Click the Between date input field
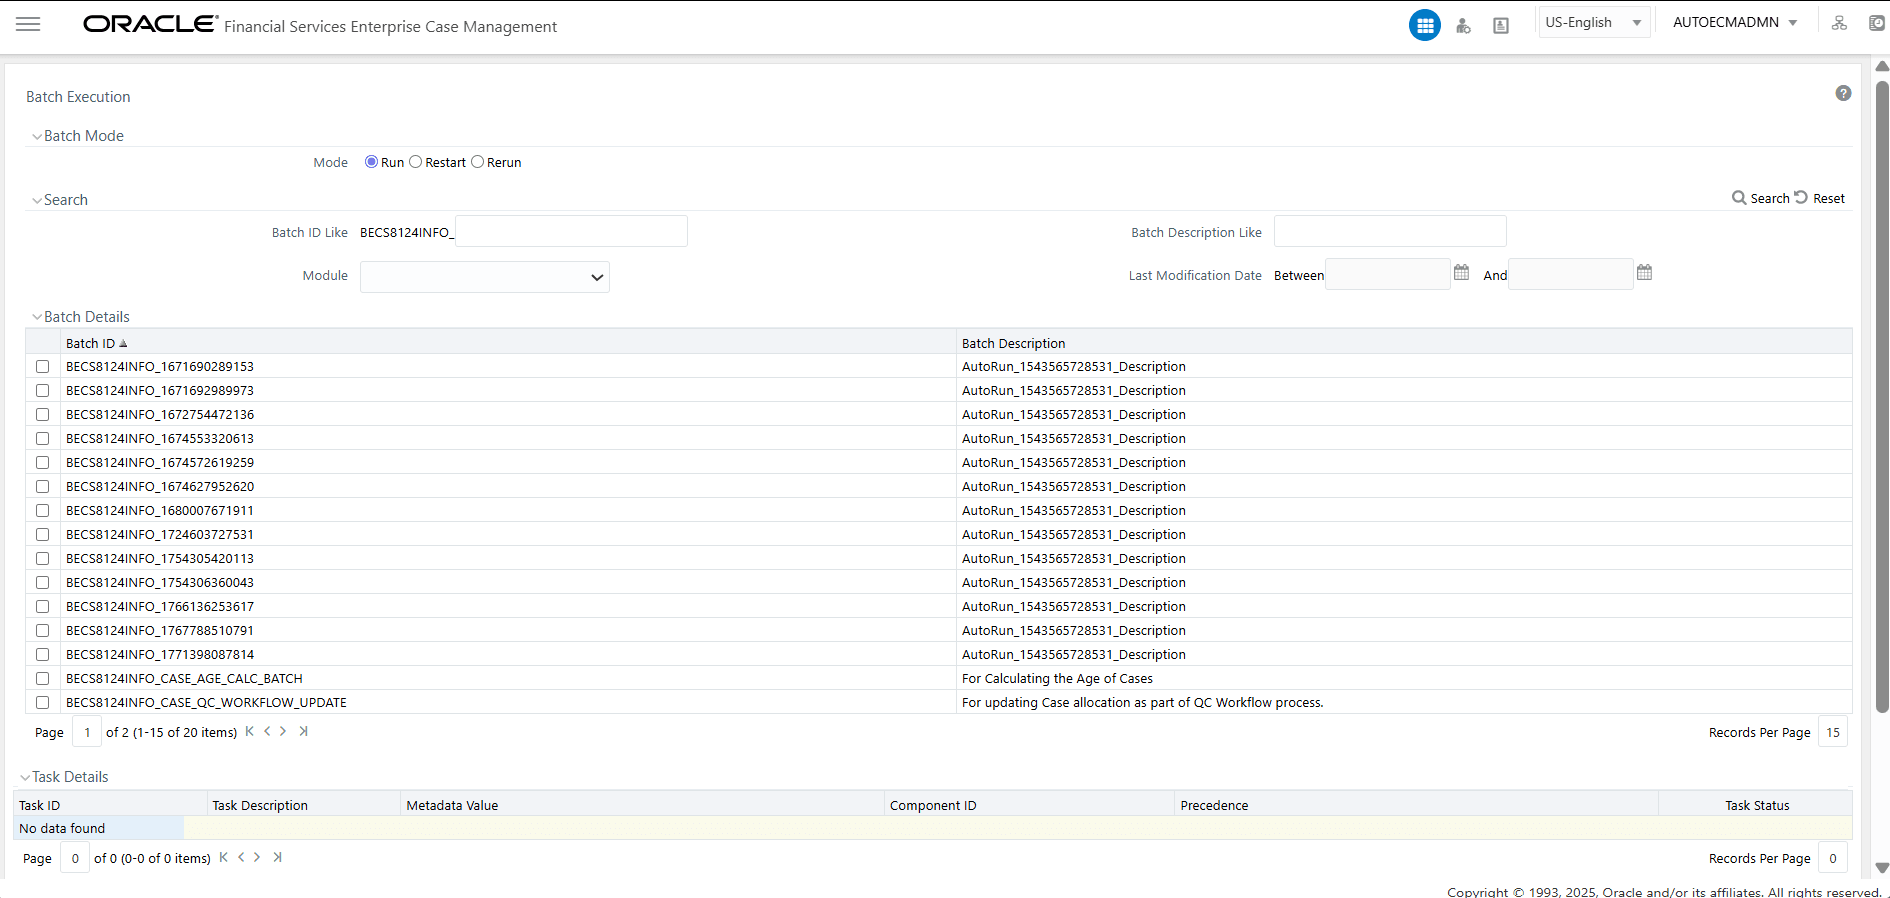This screenshot has width=1890, height=898. (1388, 274)
